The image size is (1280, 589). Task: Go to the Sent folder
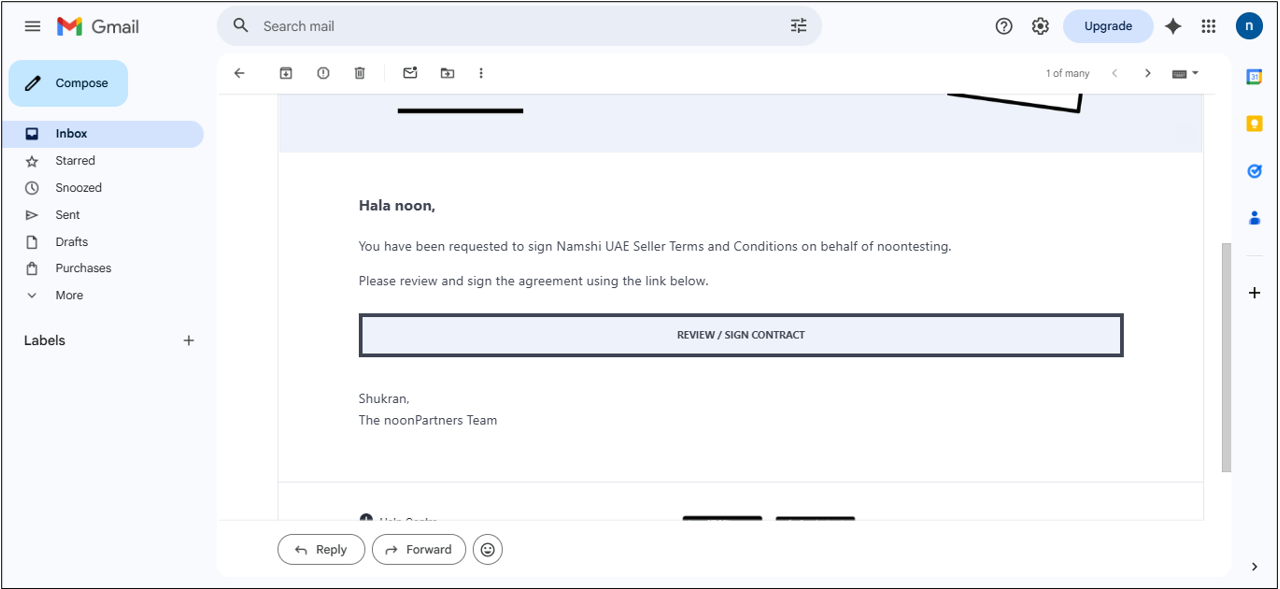[68, 214]
